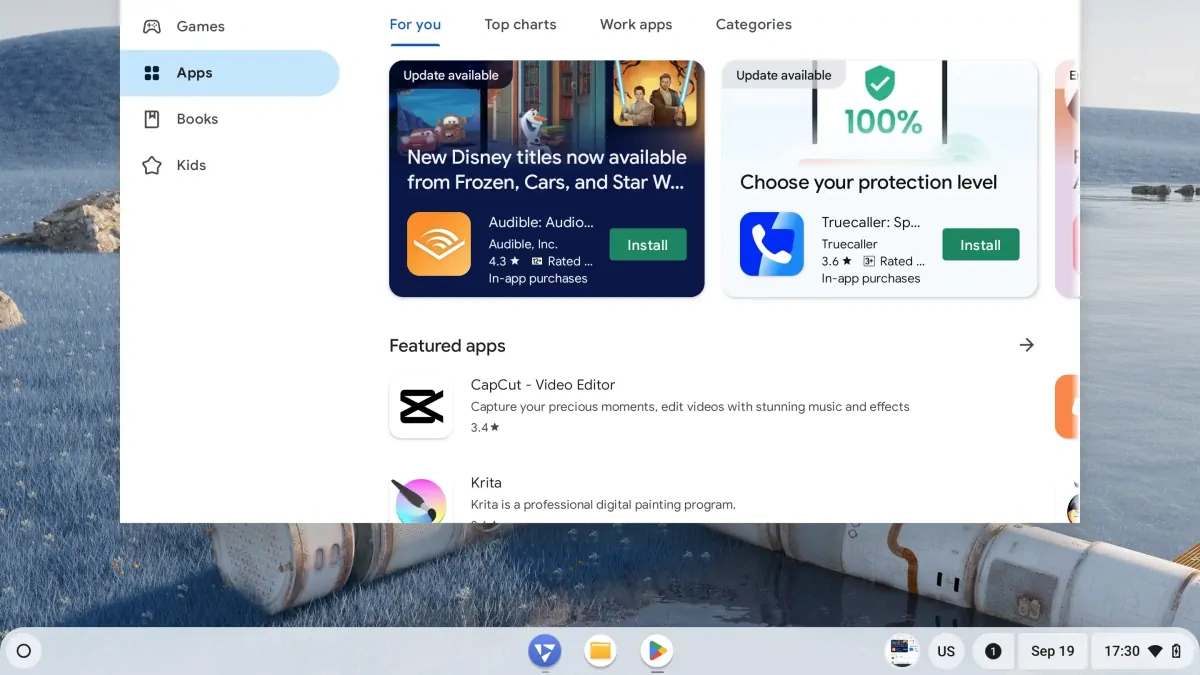The height and width of the screenshot is (675, 1200).
Task: Expand Featured apps with the arrow
Action: point(1026,345)
